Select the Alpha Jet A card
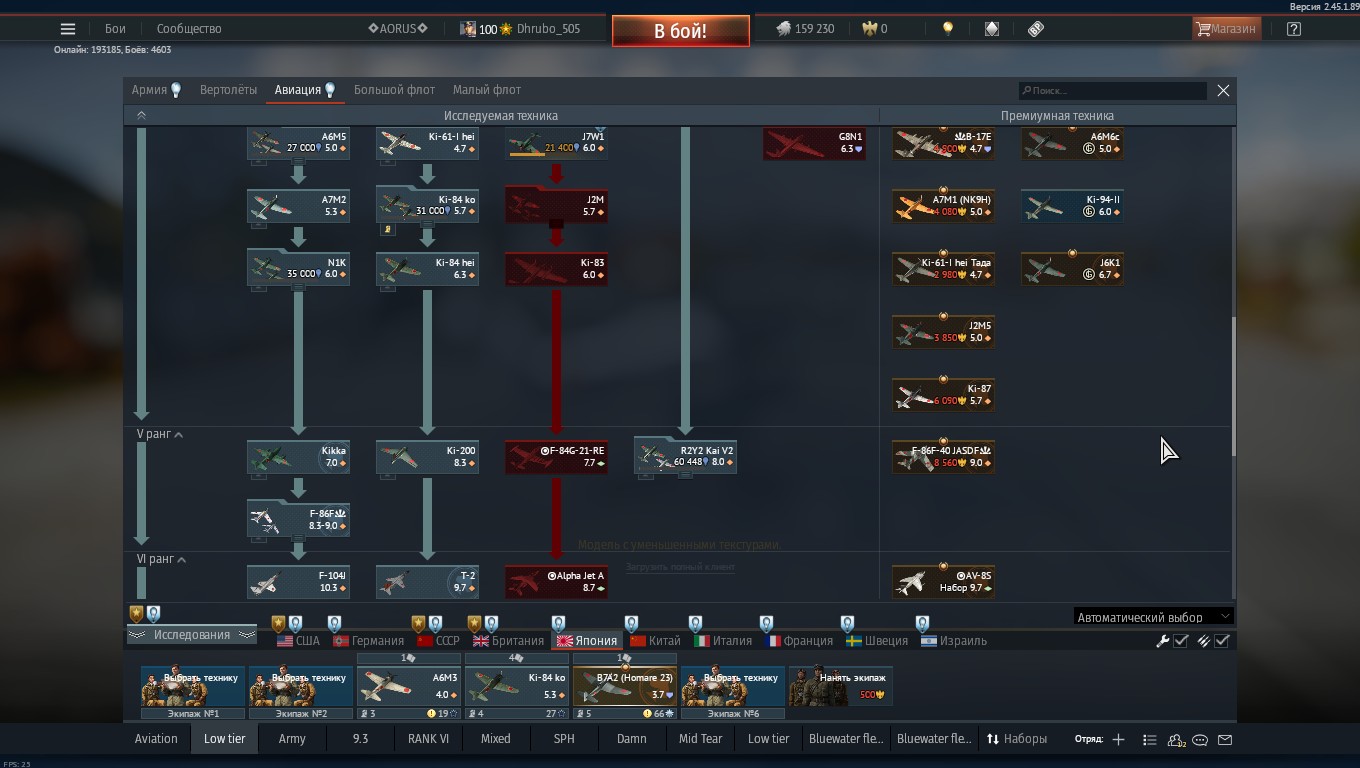 point(557,582)
